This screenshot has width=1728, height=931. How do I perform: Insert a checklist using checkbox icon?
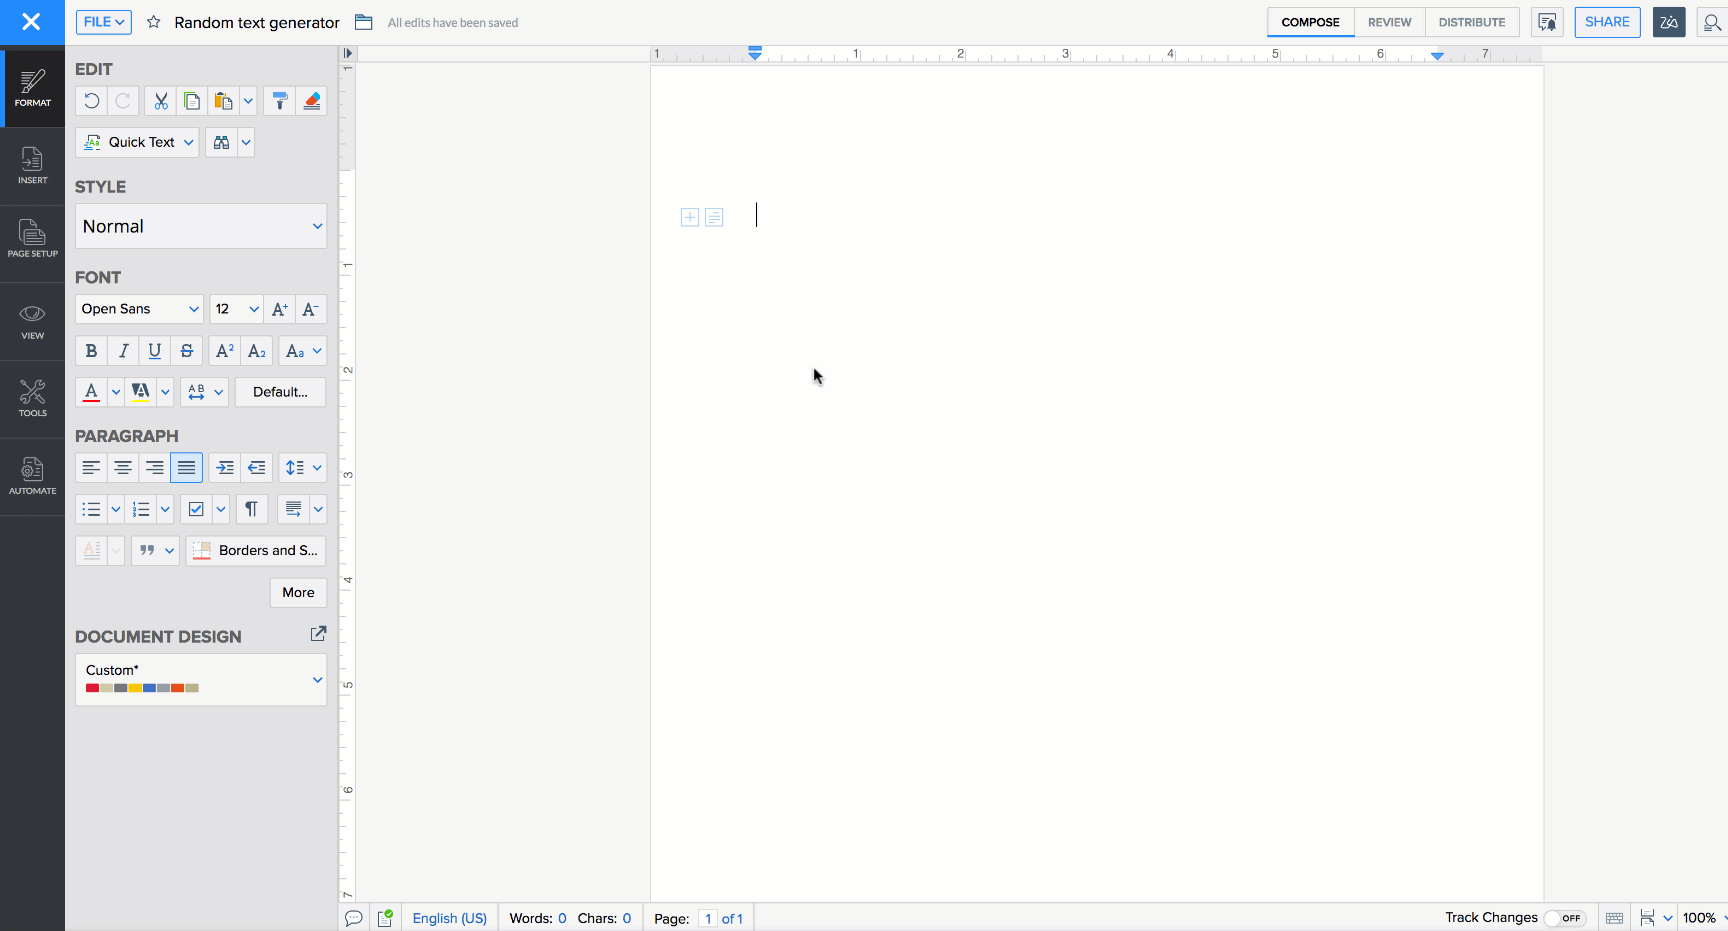coord(195,509)
